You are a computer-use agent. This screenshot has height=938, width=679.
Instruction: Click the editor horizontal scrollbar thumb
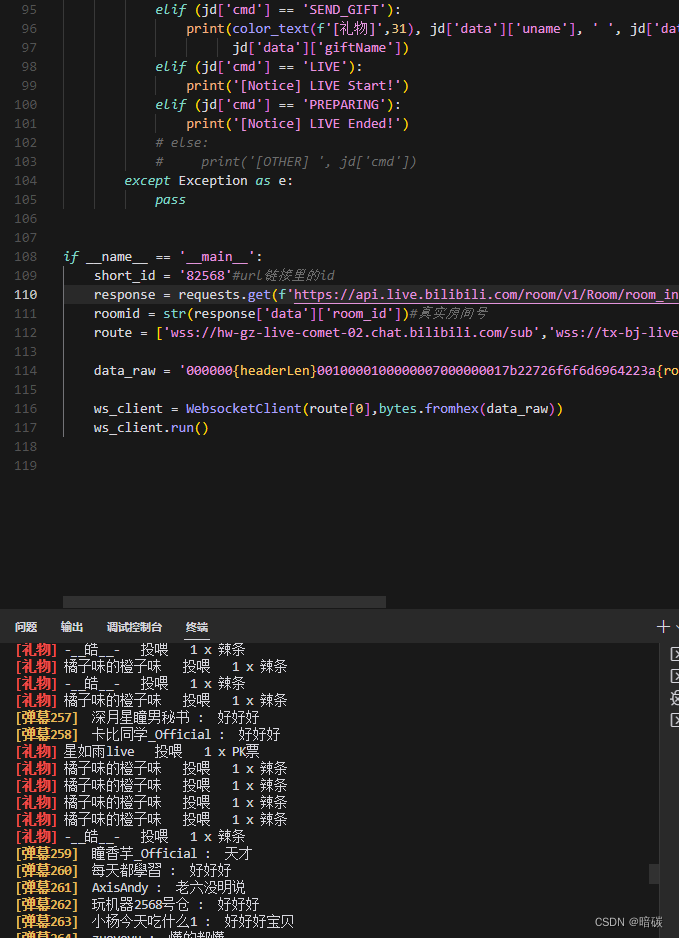pos(224,602)
